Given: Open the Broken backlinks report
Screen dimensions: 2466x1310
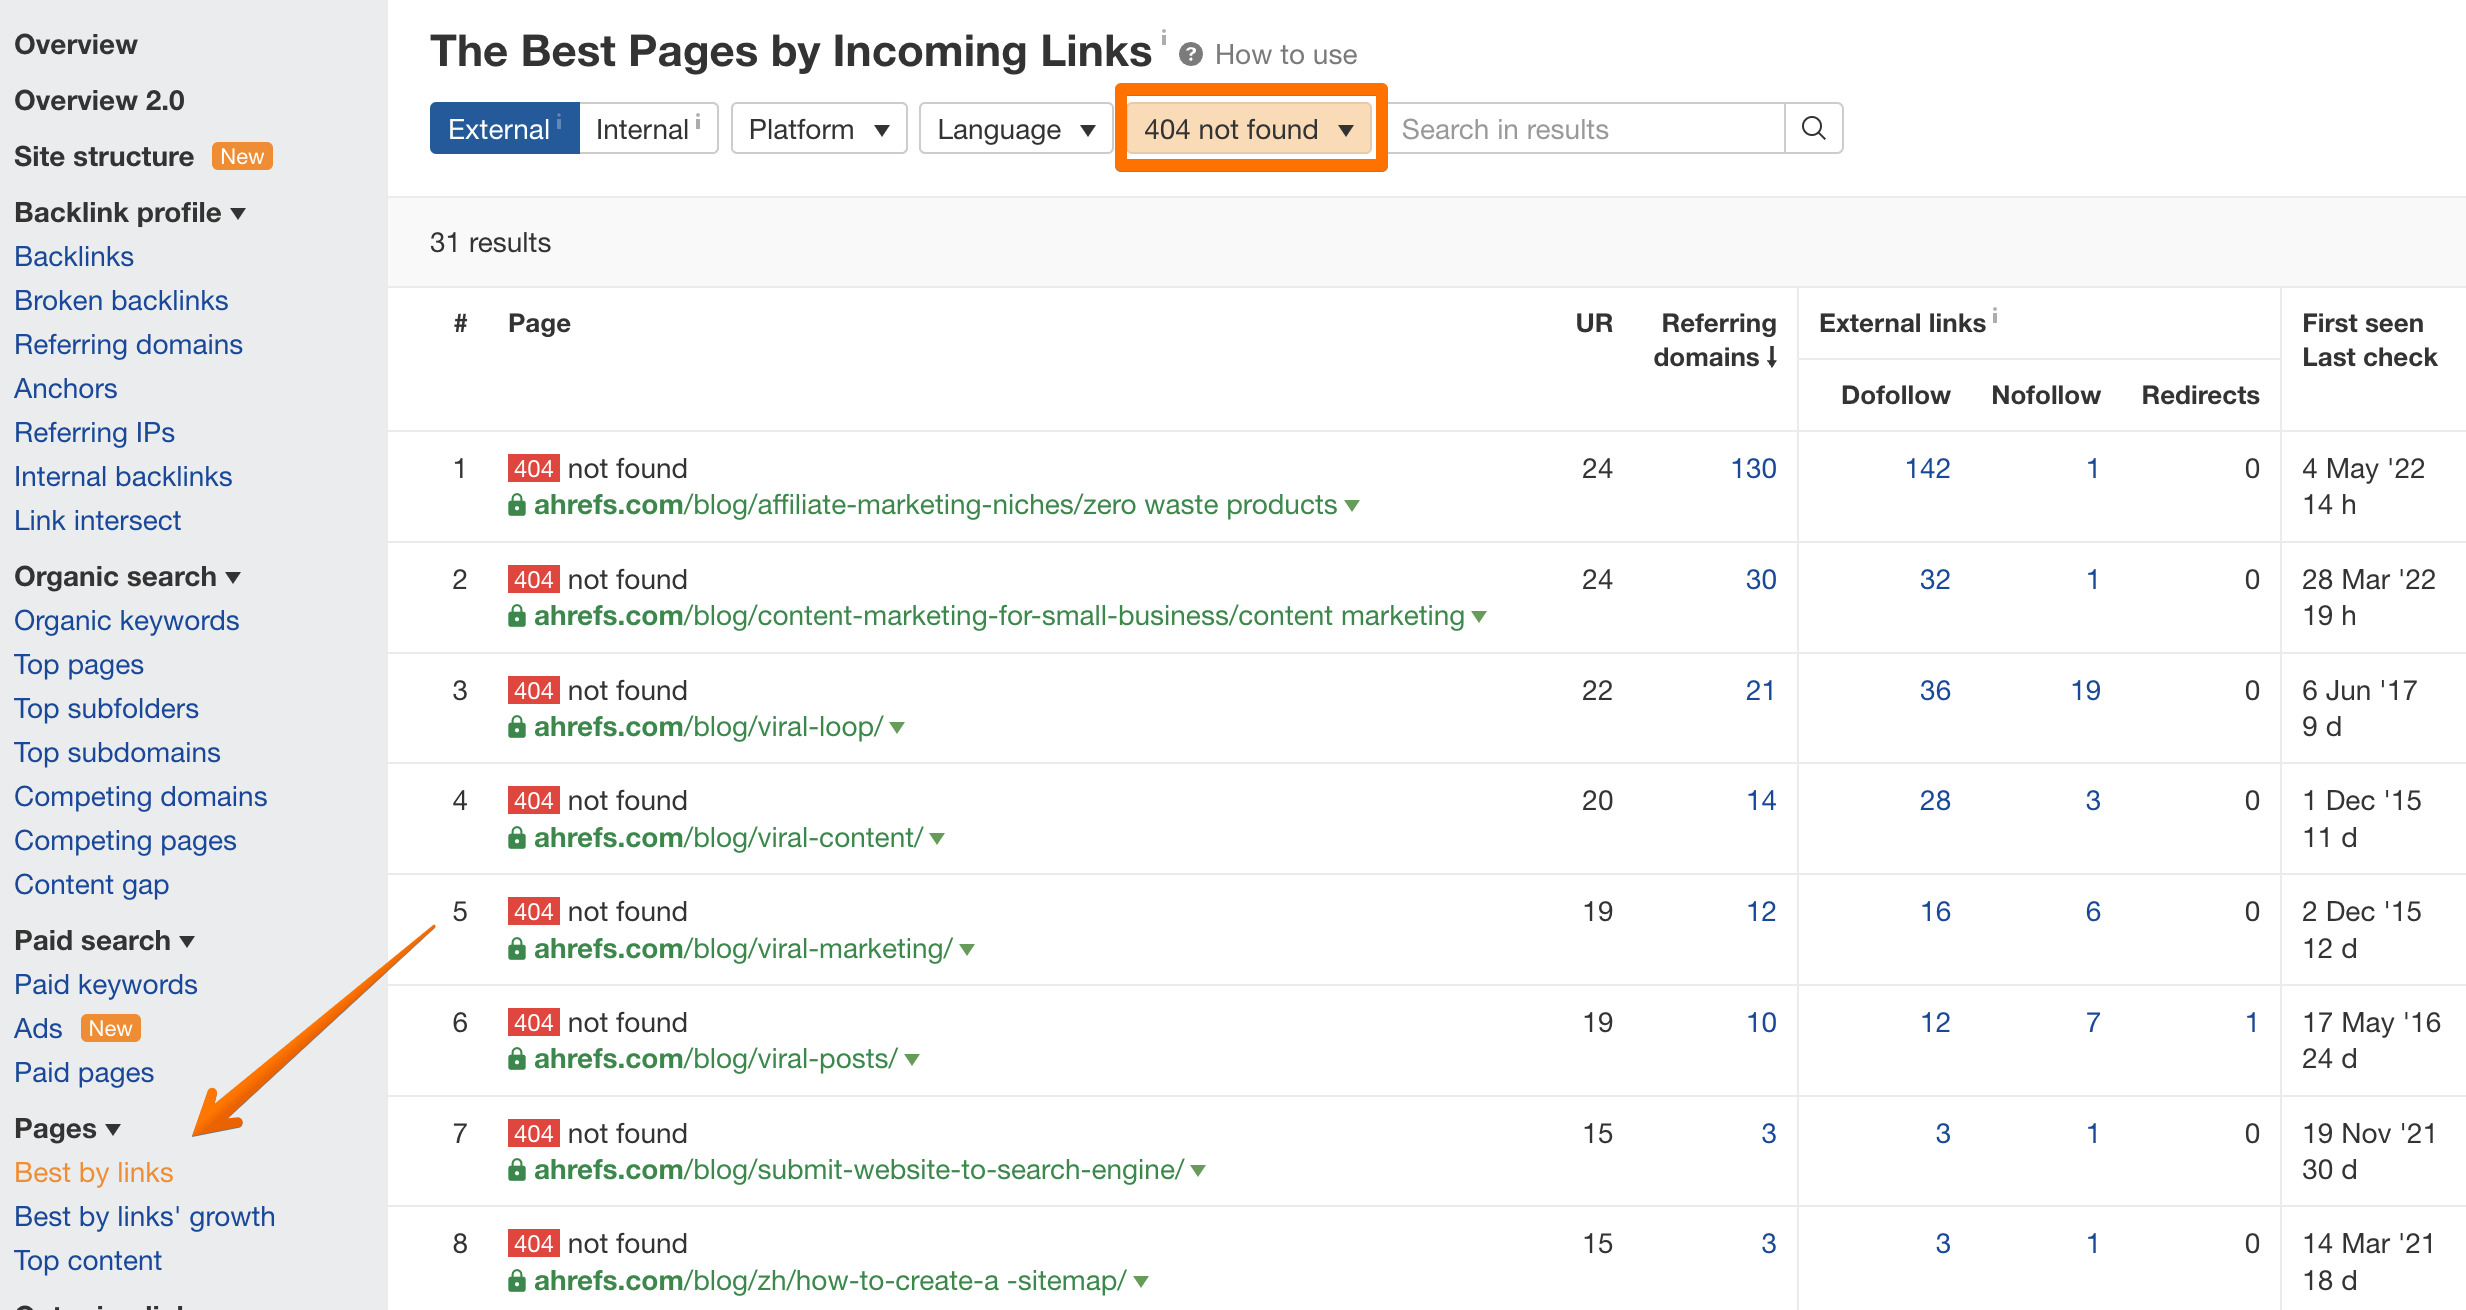Looking at the screenshot, I should 121,300.
